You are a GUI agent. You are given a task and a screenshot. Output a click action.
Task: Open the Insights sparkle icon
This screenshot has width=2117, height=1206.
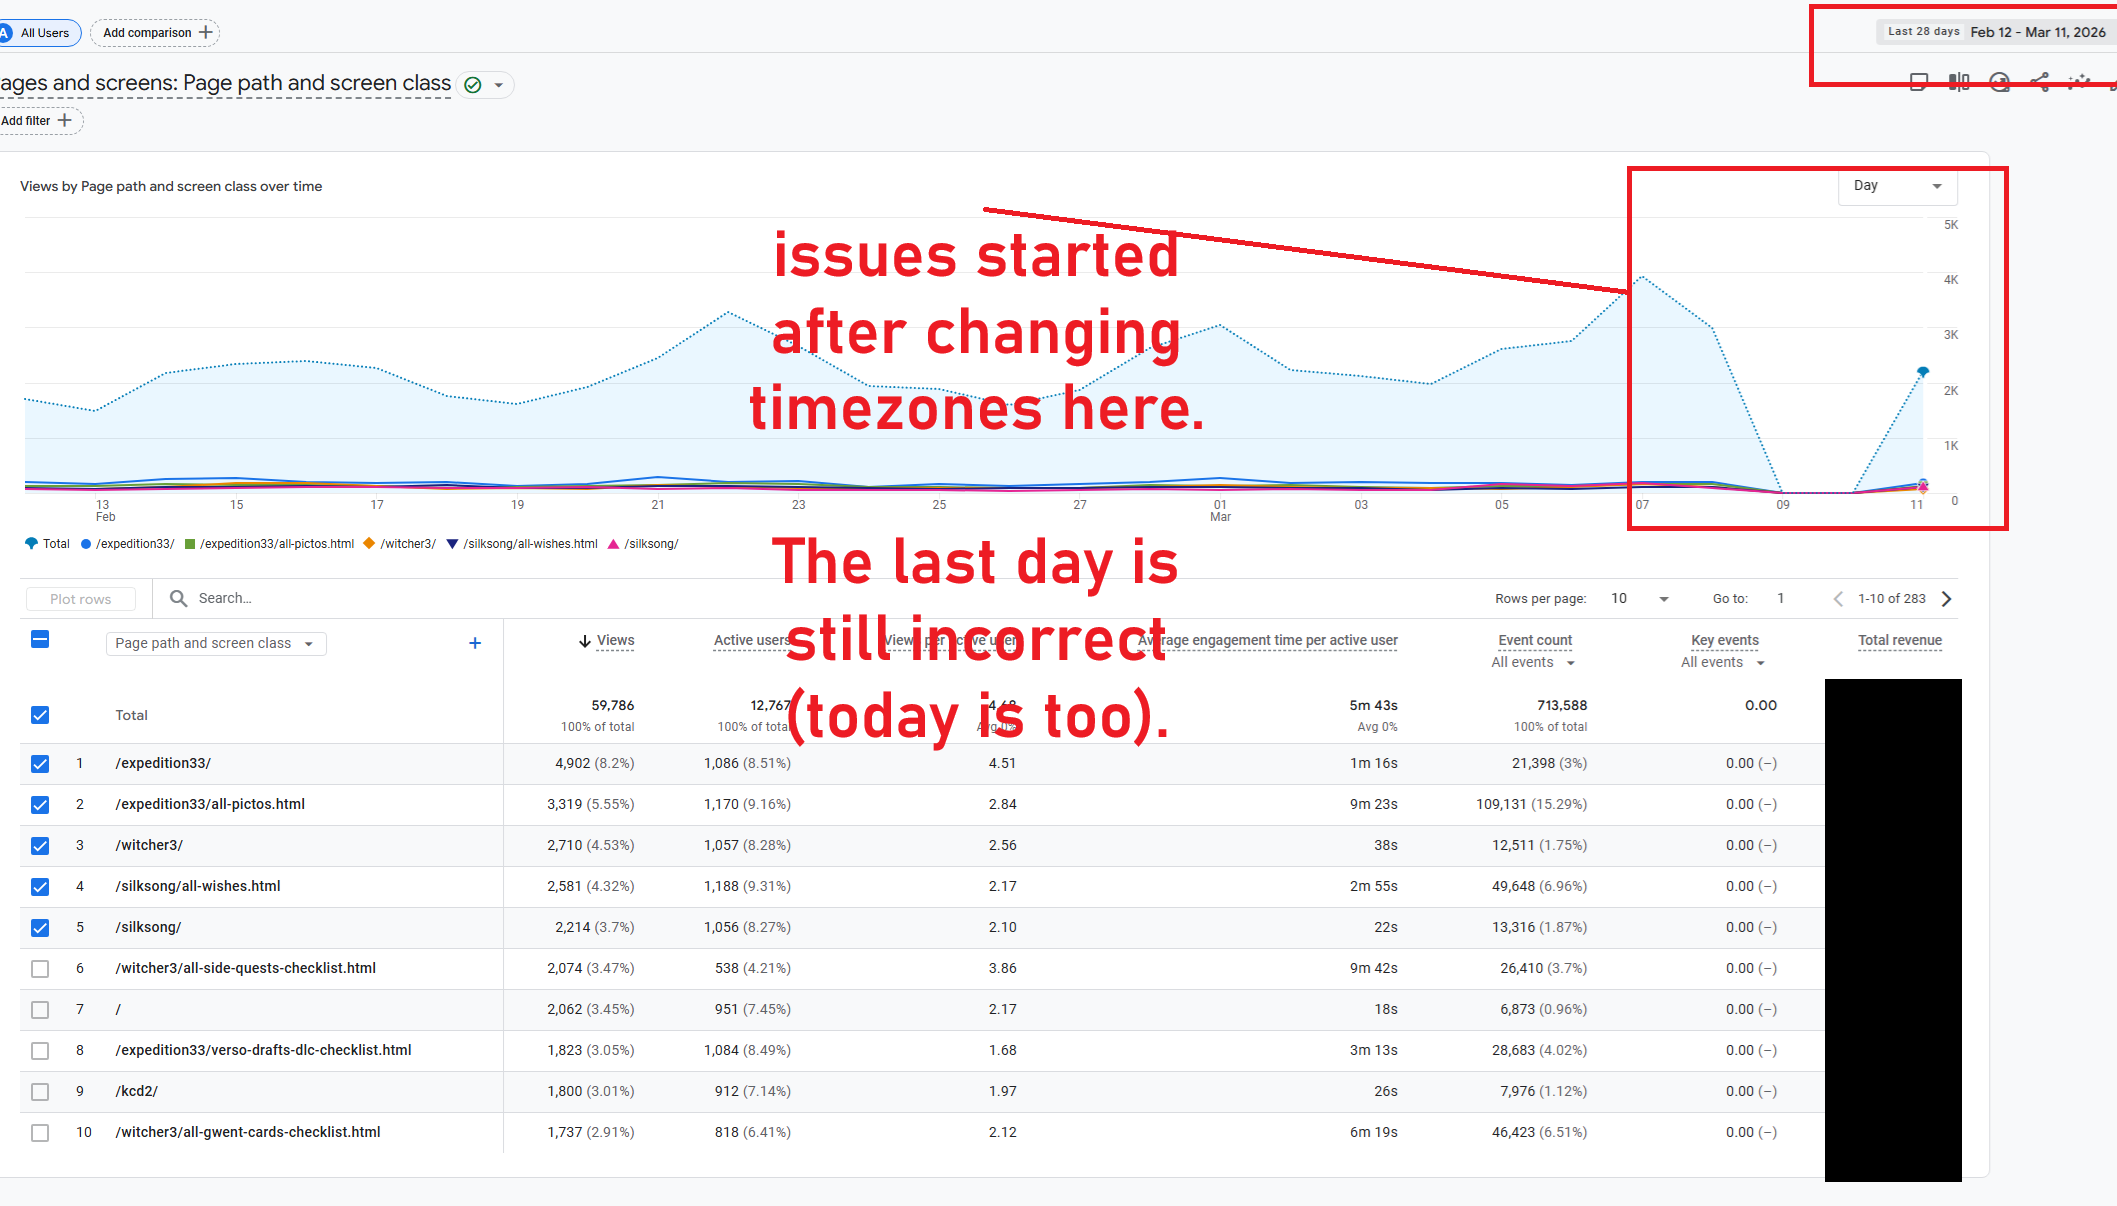2079,82
